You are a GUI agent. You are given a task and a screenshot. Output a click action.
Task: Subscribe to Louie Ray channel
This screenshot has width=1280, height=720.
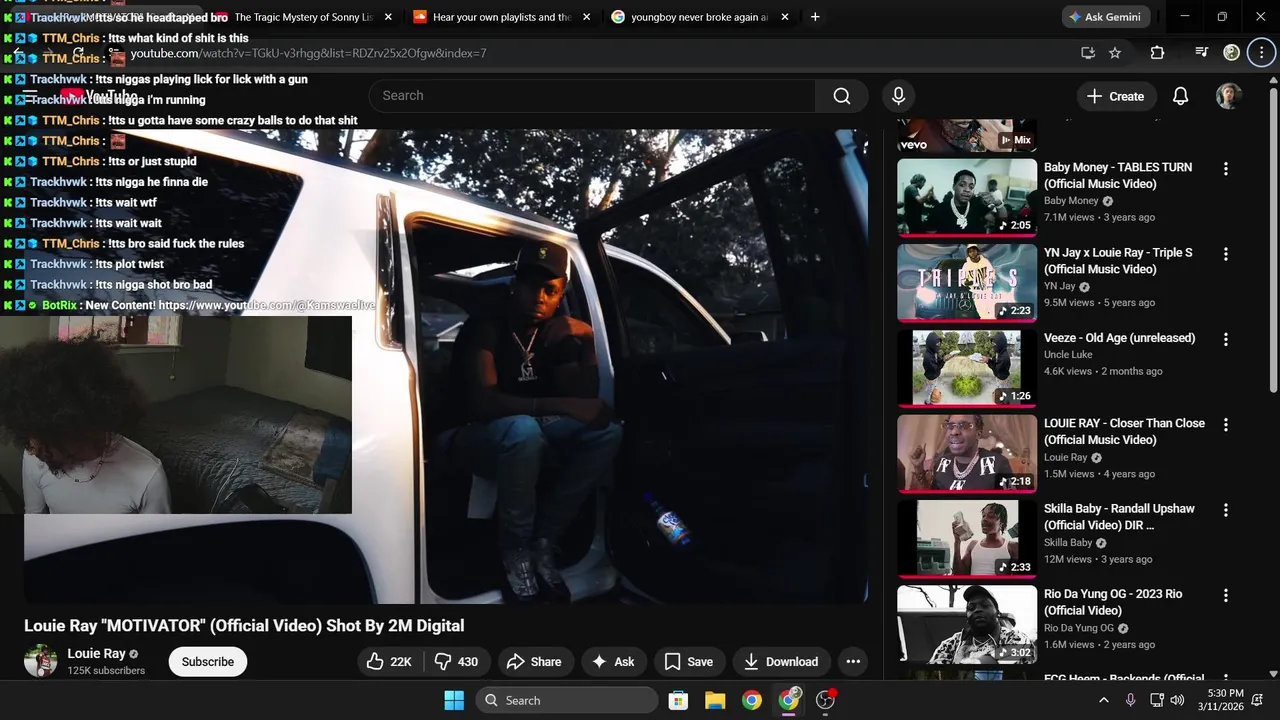pos(208,662)
